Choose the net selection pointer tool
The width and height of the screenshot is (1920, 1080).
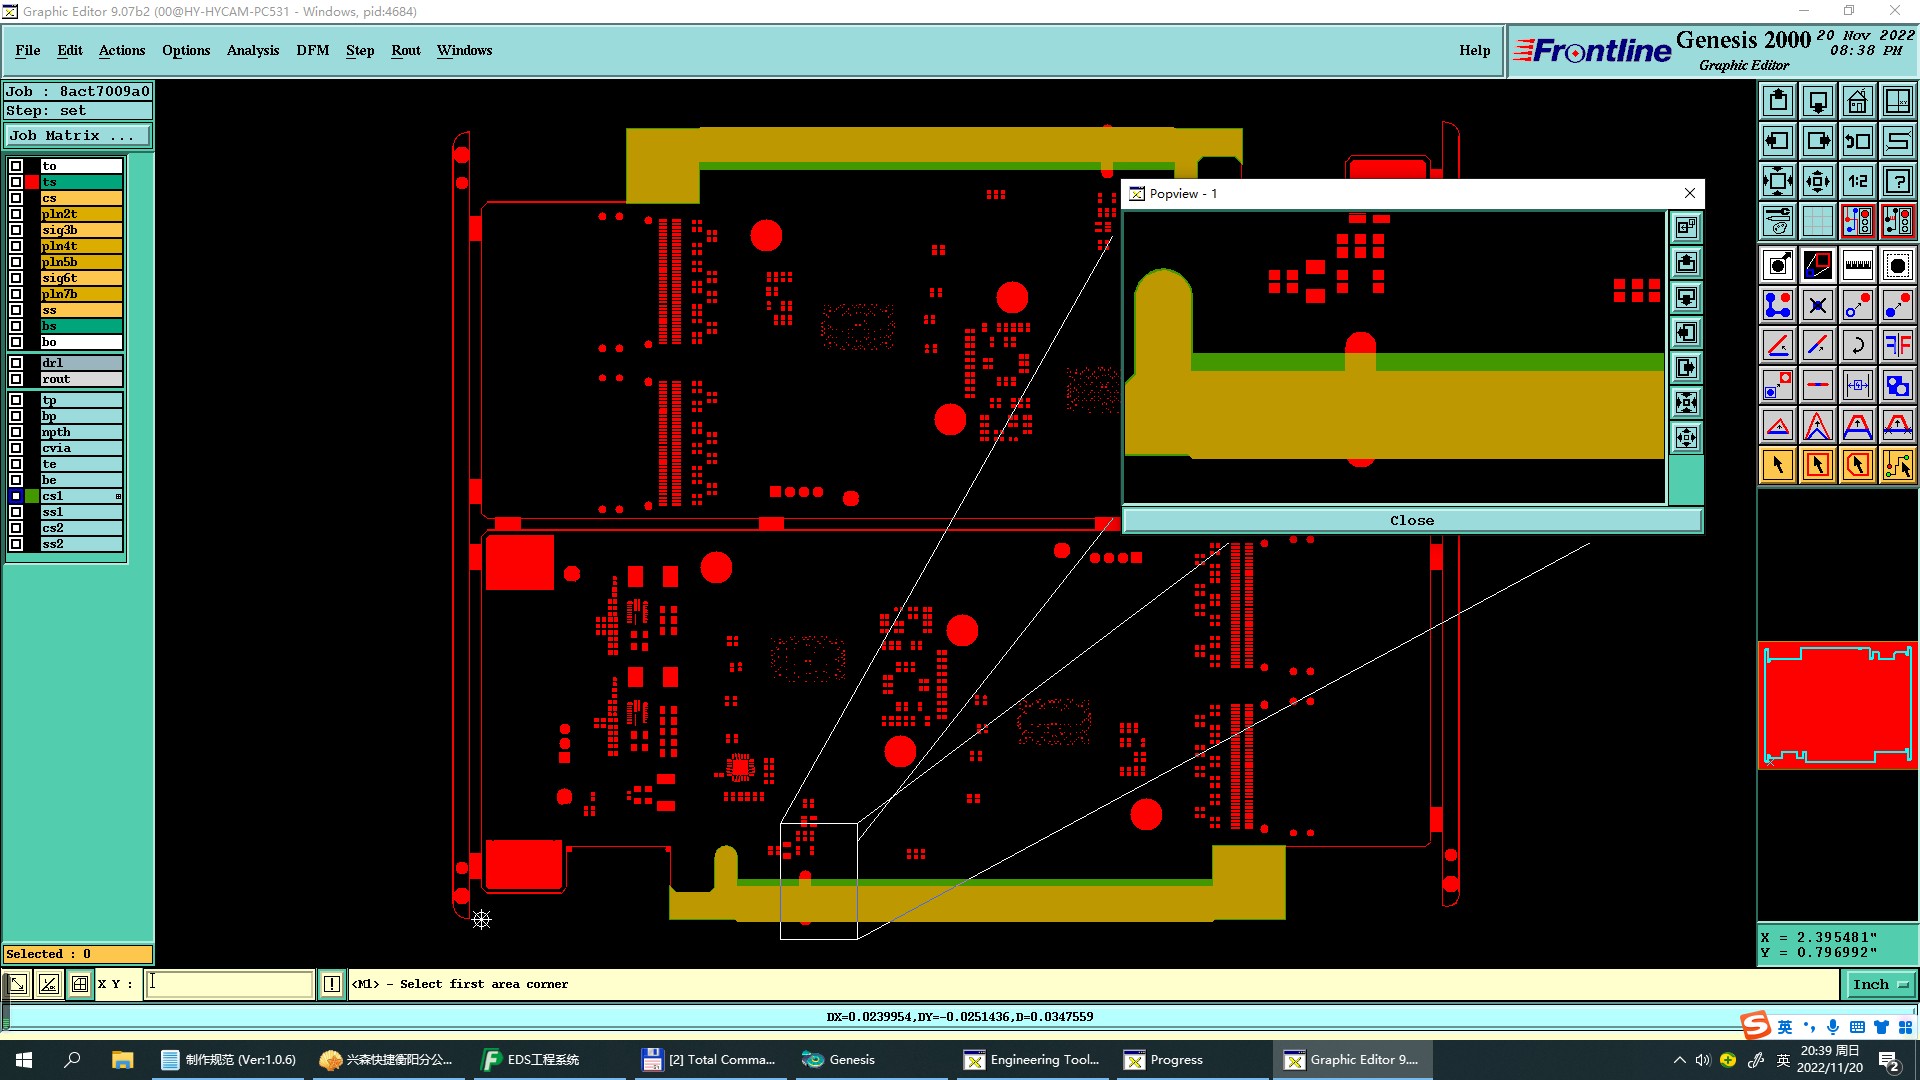(1897, 465)
